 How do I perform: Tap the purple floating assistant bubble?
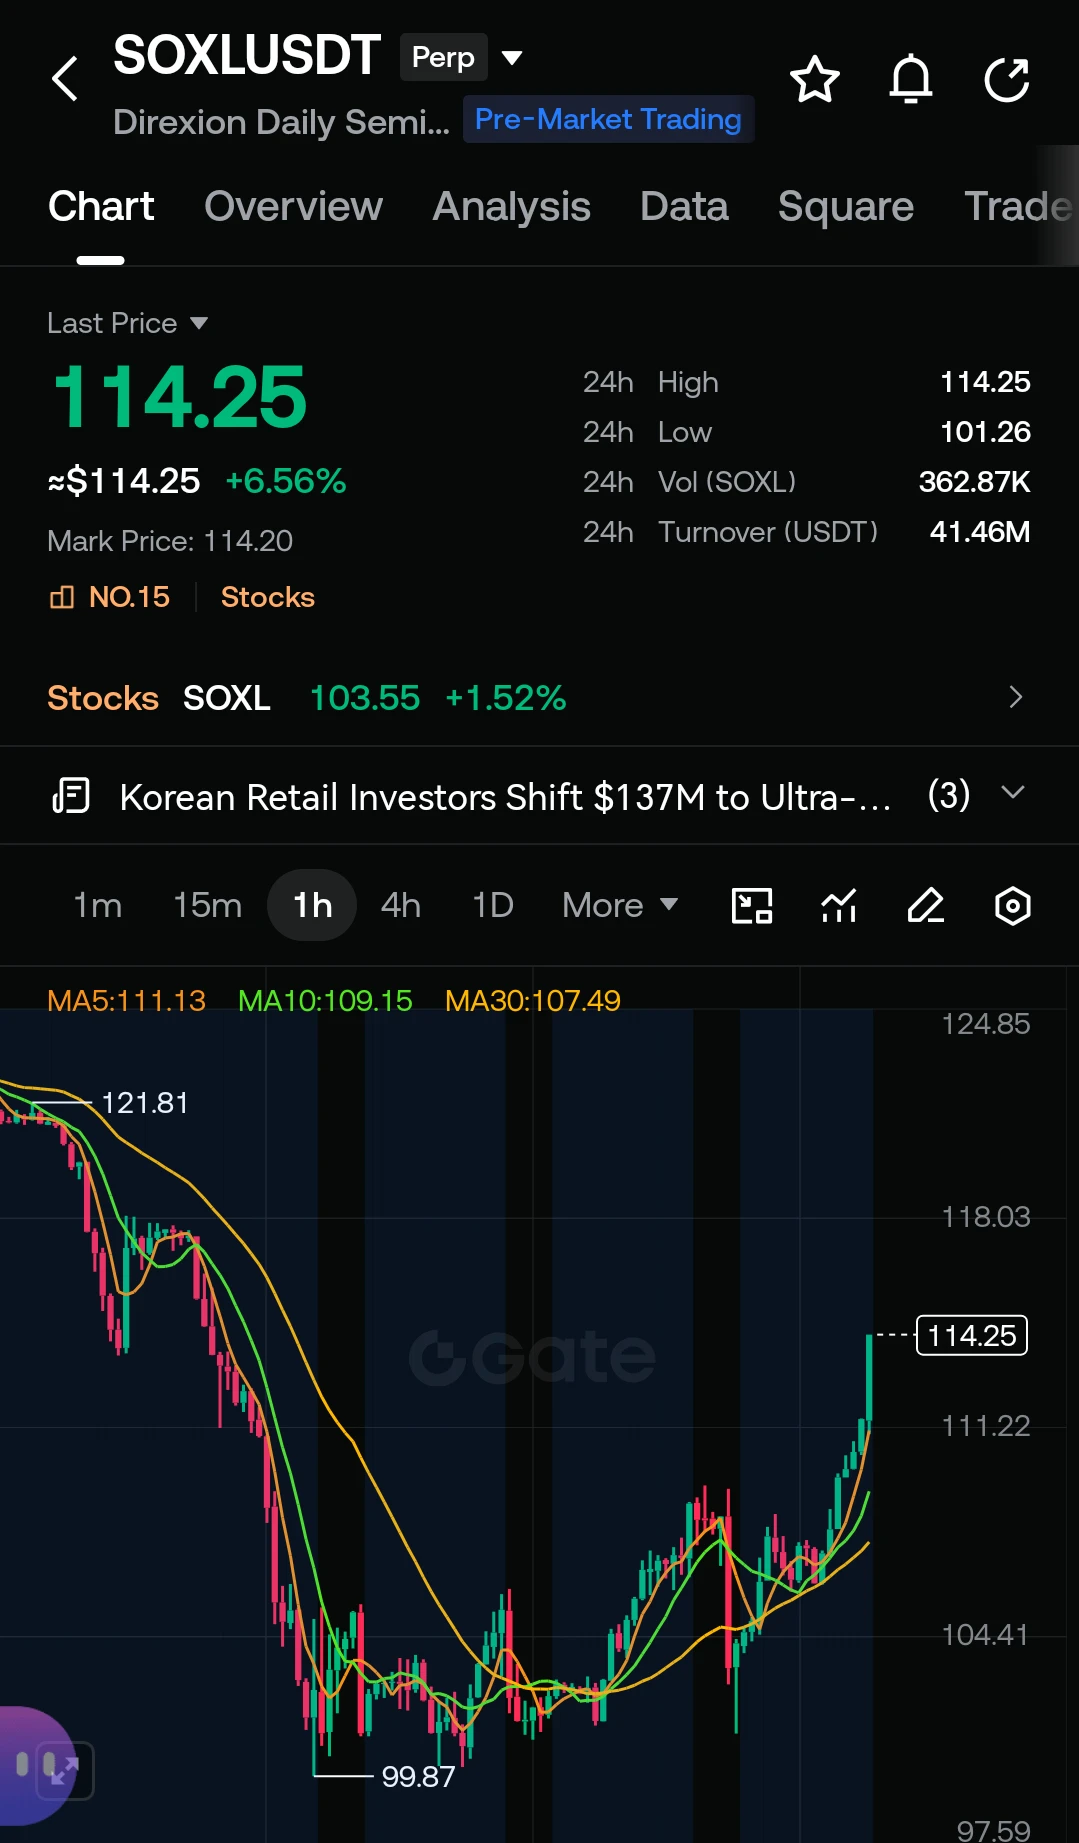point(37,1766)
